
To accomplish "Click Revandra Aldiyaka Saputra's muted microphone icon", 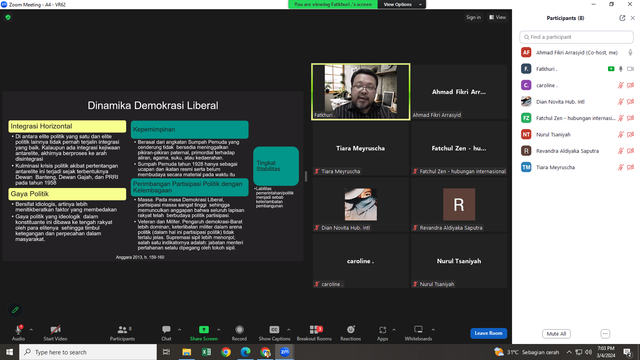I will coord(620,151).
